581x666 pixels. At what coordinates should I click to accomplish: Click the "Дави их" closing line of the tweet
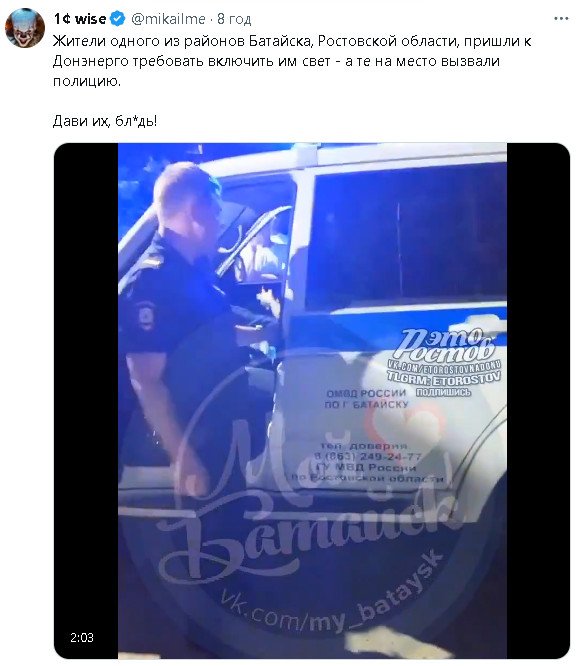(105, 121)
